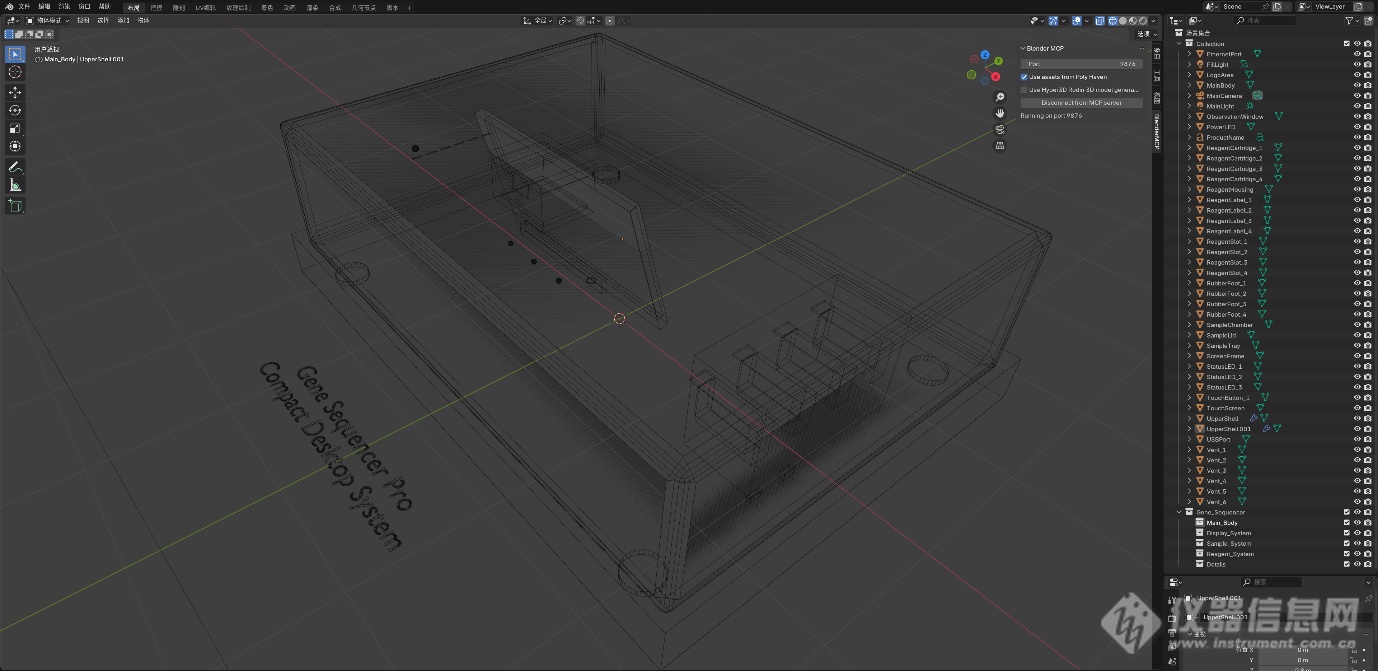
Task: Click the green Y axis on navigation gizmo
Action: click(x=998, y=61)
